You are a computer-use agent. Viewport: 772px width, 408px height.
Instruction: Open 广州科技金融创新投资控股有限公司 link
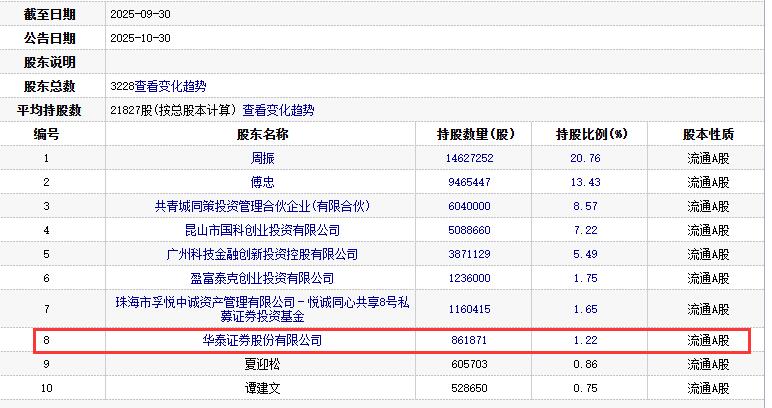(263, 254)
